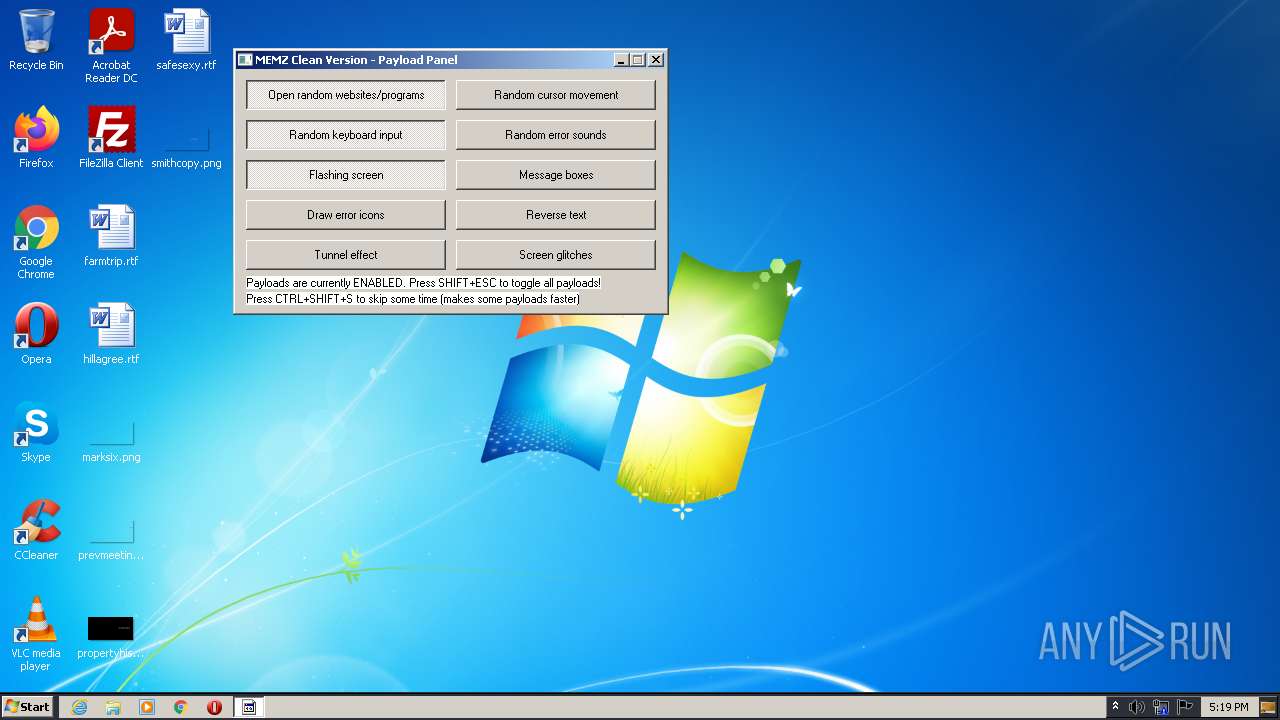Launch Acrobat Reader DC from desktop

111,46
